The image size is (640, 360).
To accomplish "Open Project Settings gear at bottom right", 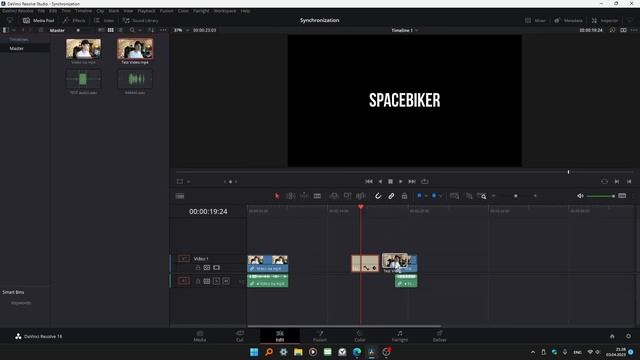I will [x=629, y=336].
